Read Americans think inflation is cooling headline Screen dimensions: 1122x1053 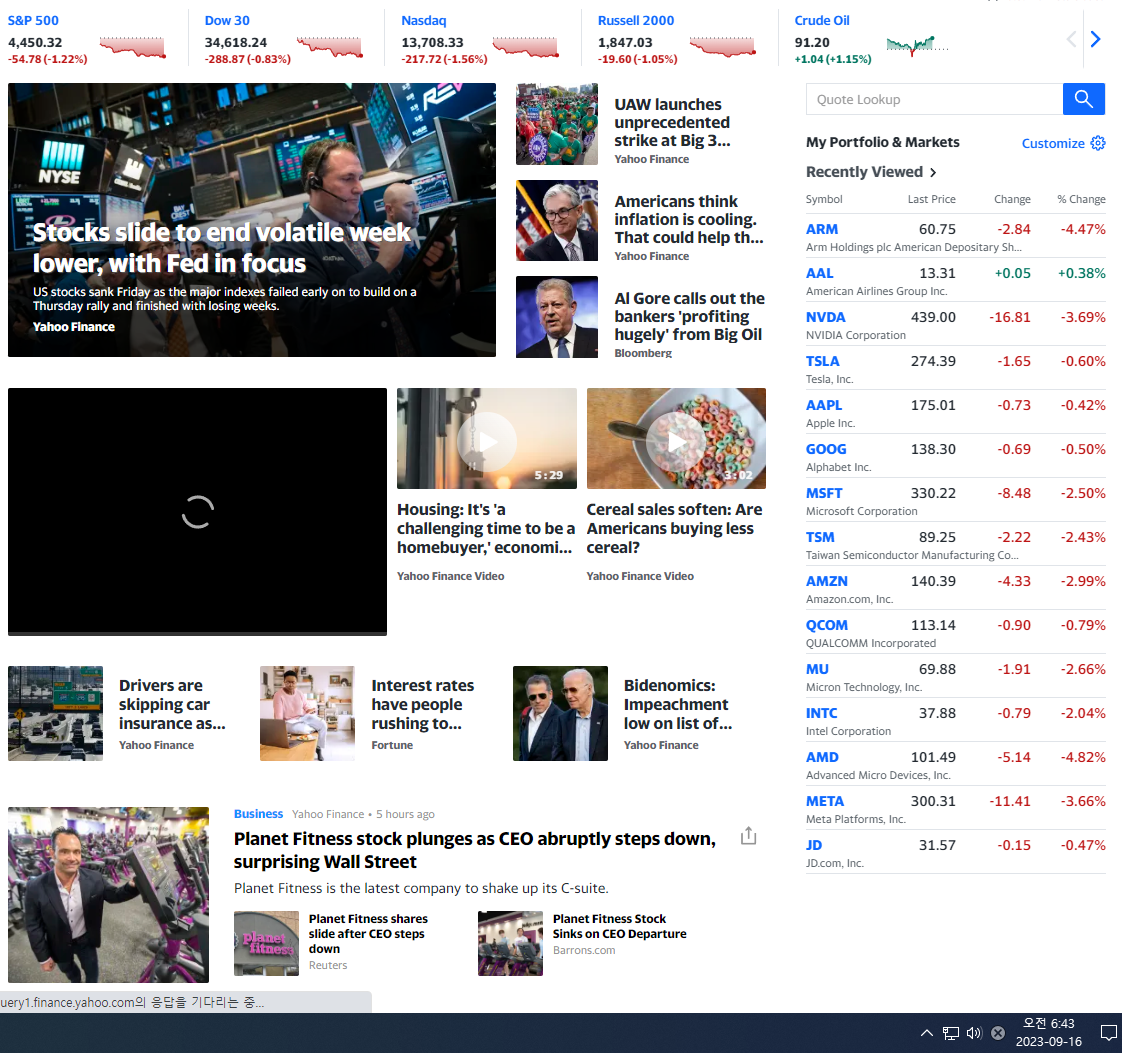(688, 220)
